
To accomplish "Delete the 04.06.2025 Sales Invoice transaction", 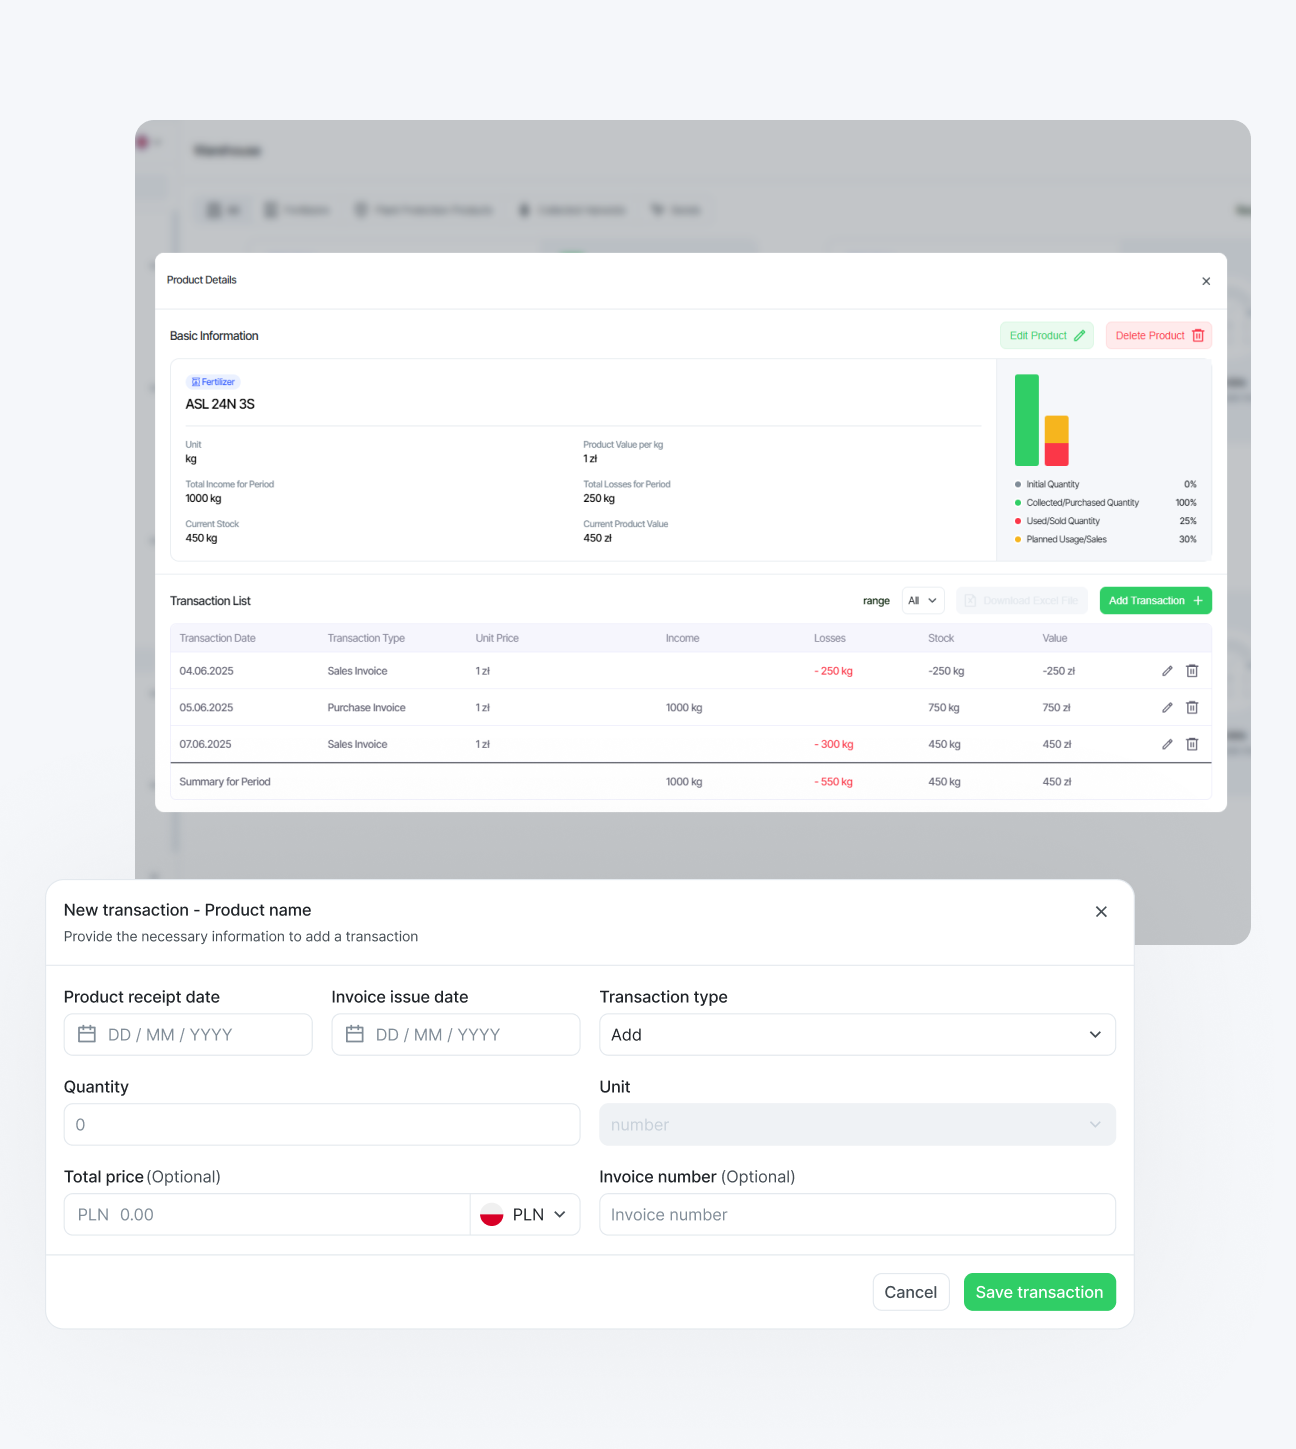I will [1192, 671].
